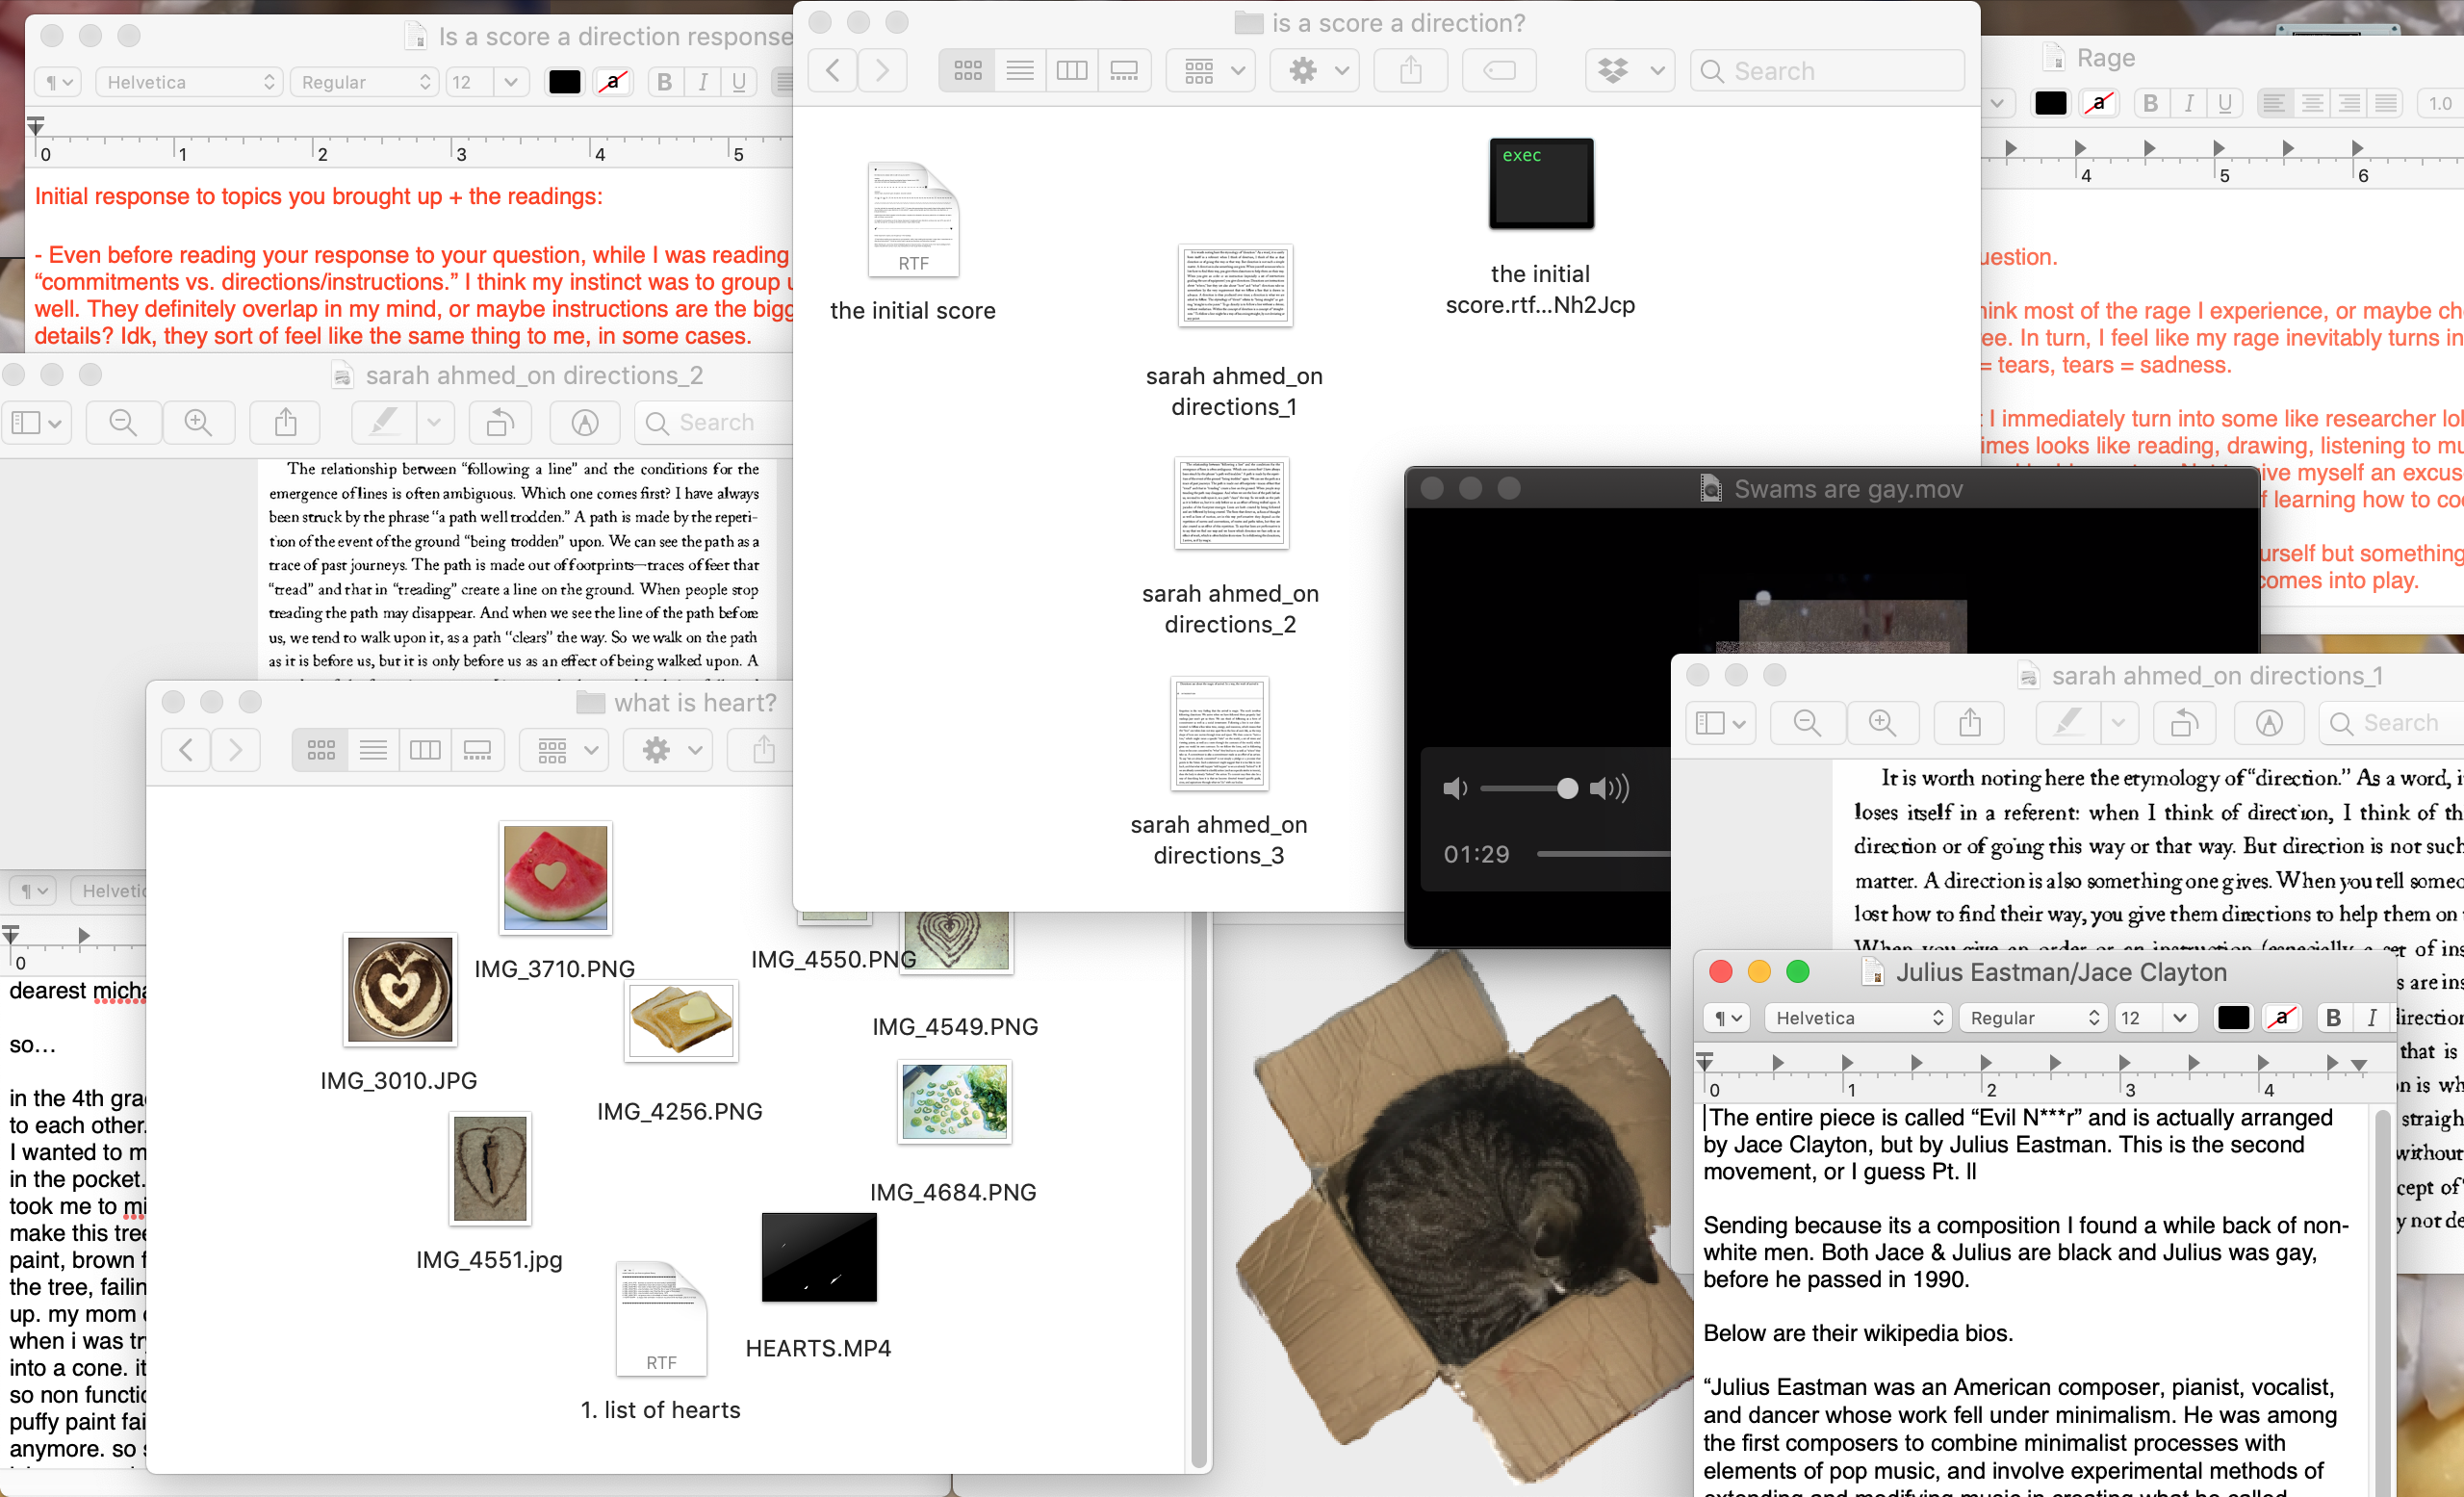Image resolution: width=2464 pixels, height=1497 pixels.
Task: Switch to list view in 'what is heart?' window
Action: click(373, 749)
